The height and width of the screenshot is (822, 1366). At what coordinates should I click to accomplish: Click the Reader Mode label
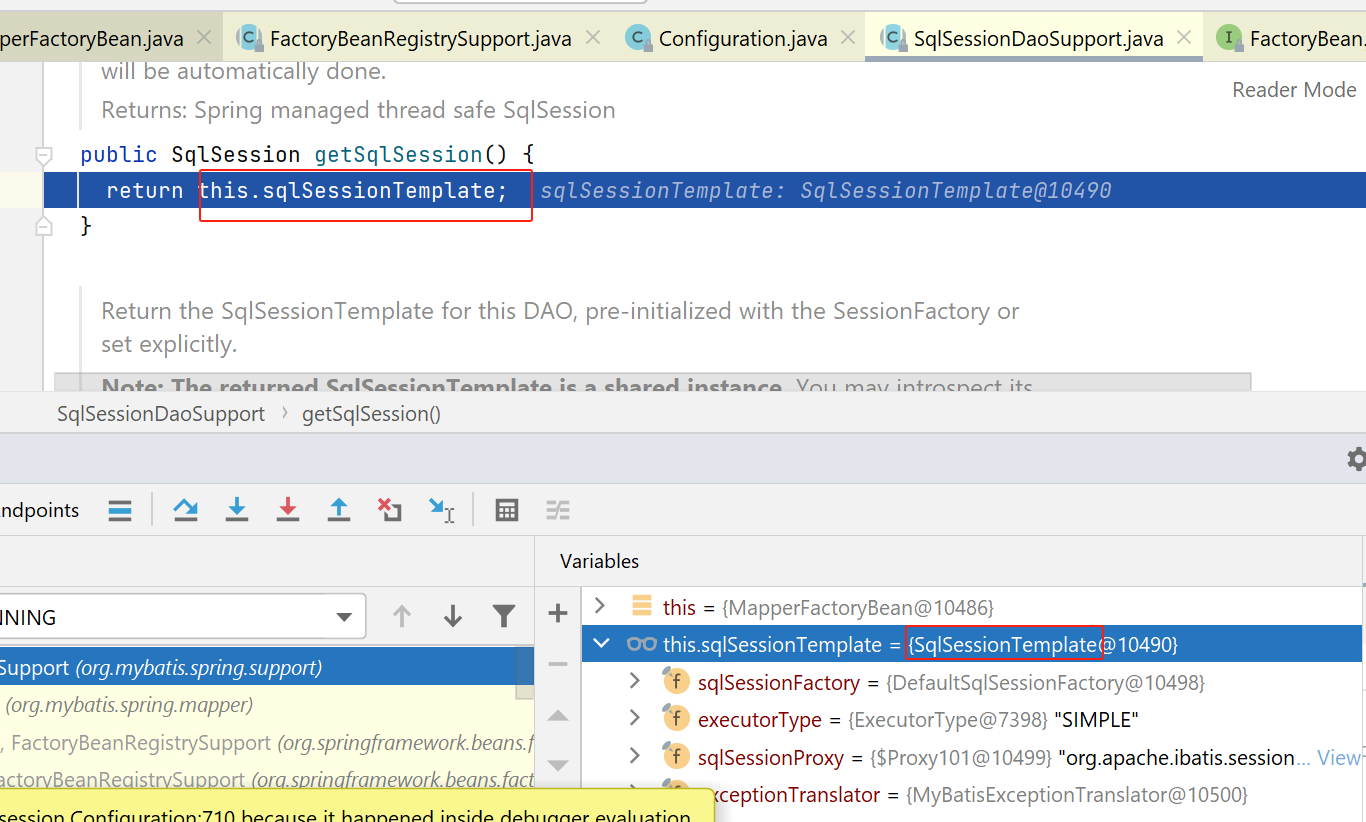(x=1294, y=90)
